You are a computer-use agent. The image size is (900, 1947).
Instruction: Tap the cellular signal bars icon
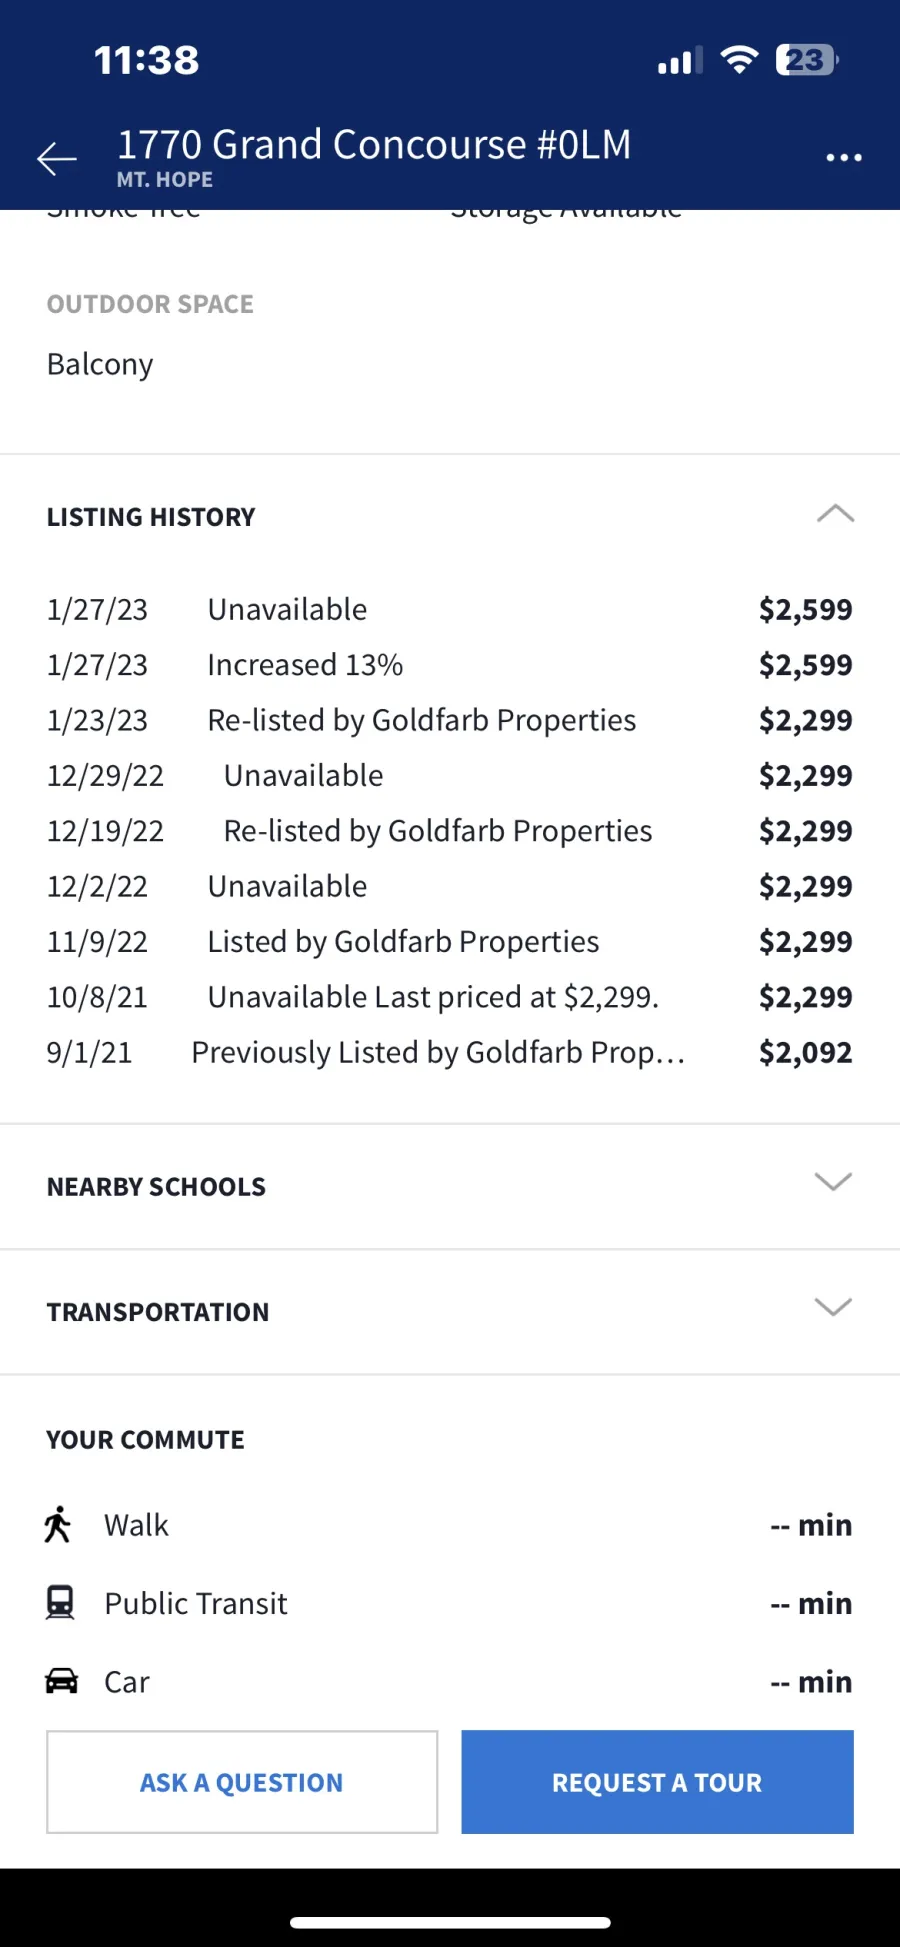(x=679, y=62)
